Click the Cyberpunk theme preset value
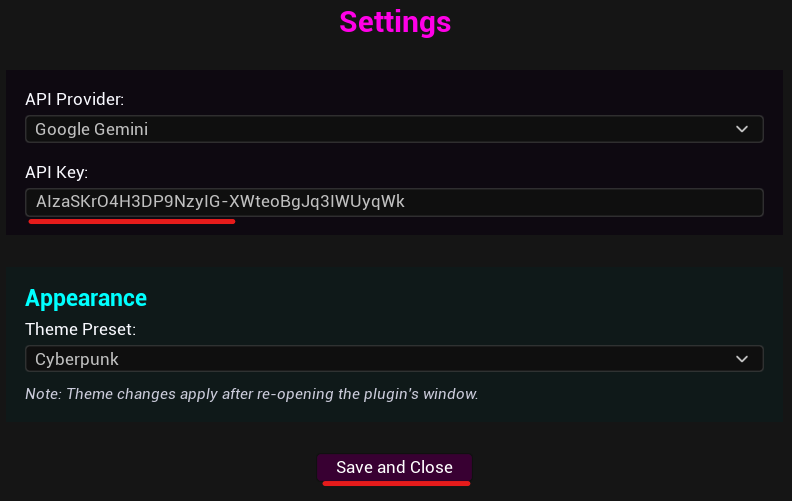This screenshot has height=501, width=792. 76,358
